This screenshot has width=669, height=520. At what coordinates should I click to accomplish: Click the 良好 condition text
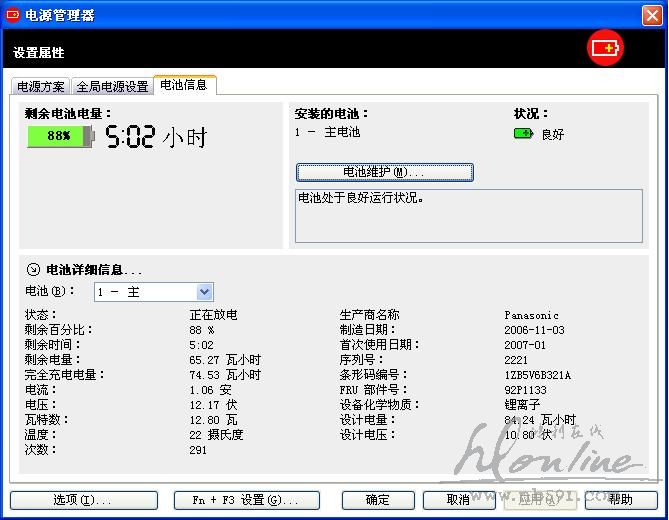pos(553,135)
